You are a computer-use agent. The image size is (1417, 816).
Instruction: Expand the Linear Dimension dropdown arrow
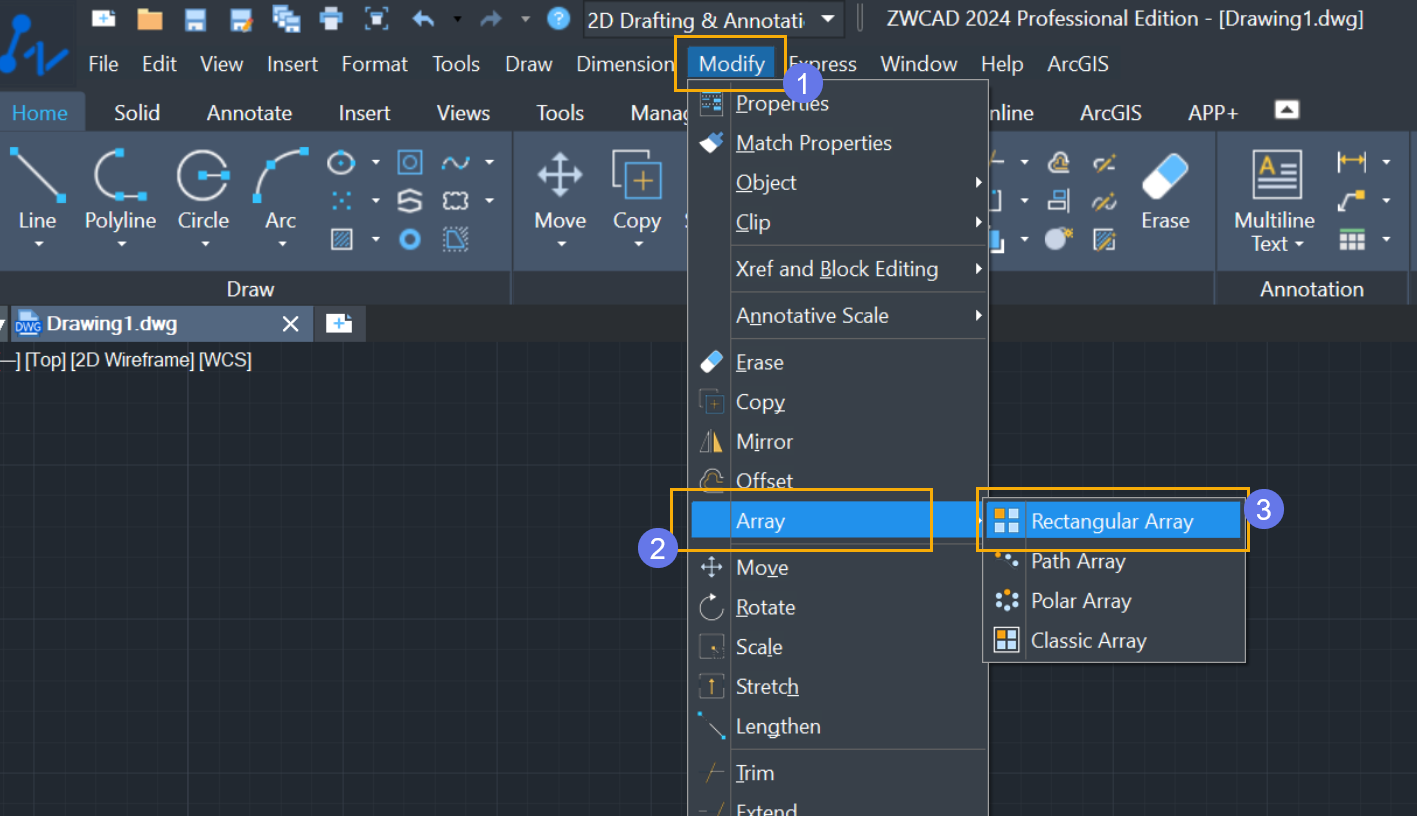point(1386,162)
